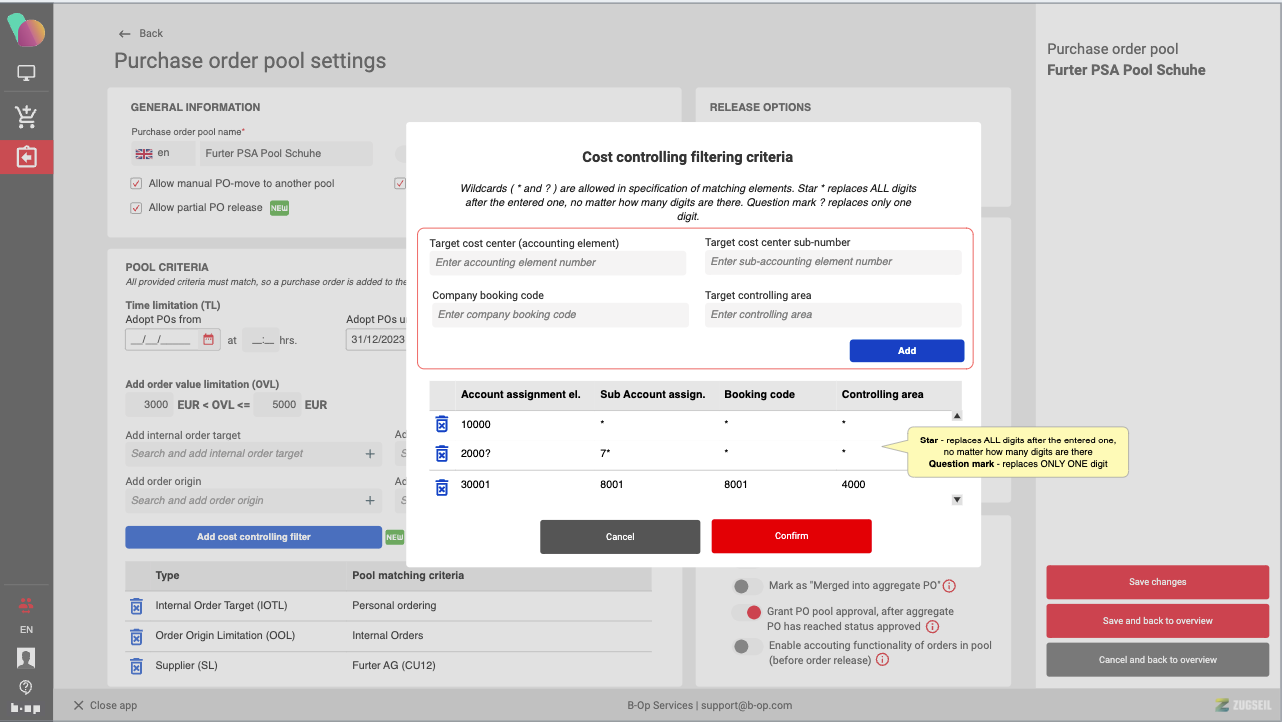Toggle Mark as Merged into aggregate PO
Screen dimensions: 1282x722
[x=742, y=586]
